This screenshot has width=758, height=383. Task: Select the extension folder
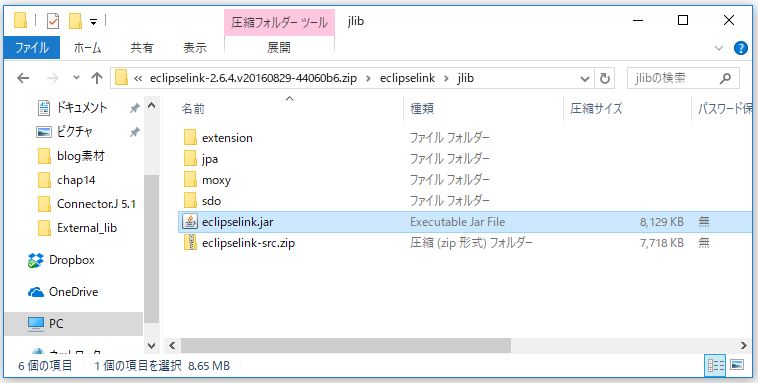[227, 138]
